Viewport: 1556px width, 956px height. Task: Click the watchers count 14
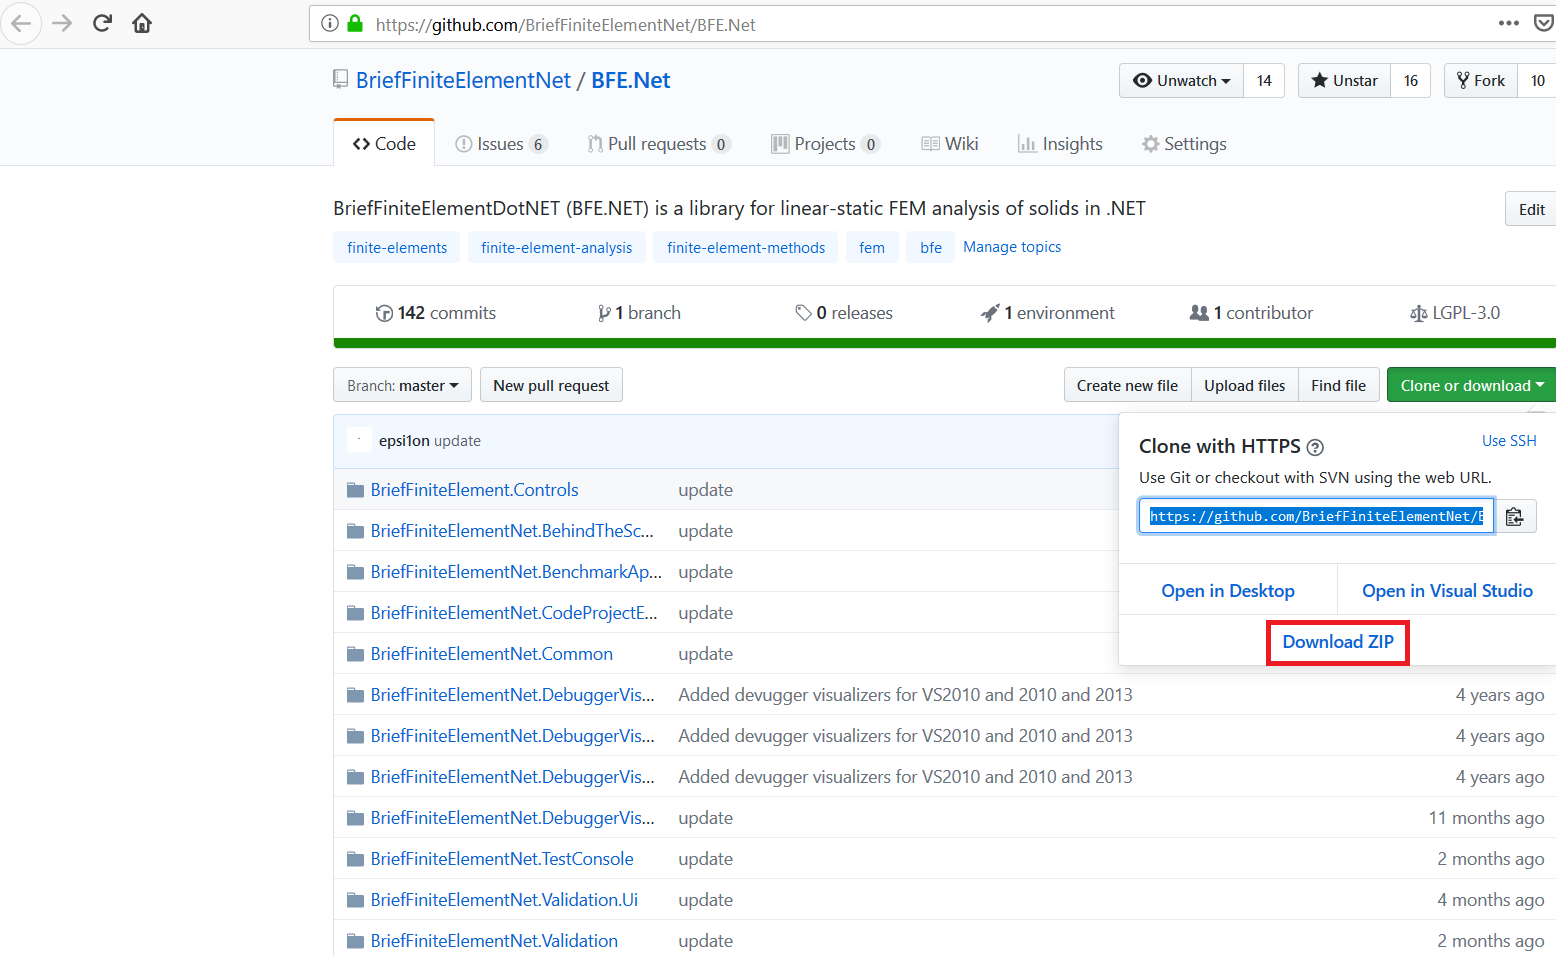(1264, 81)
